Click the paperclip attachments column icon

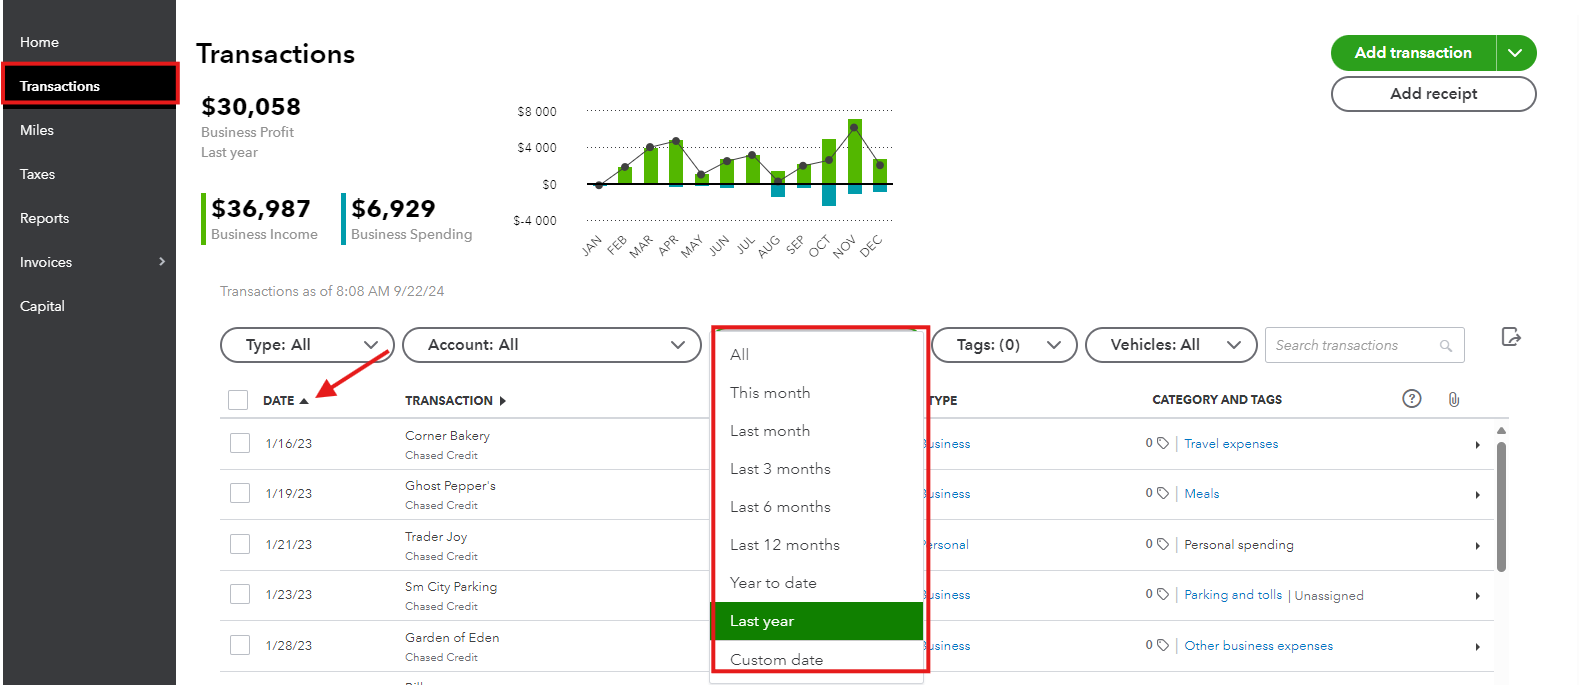pos(1454,400)
